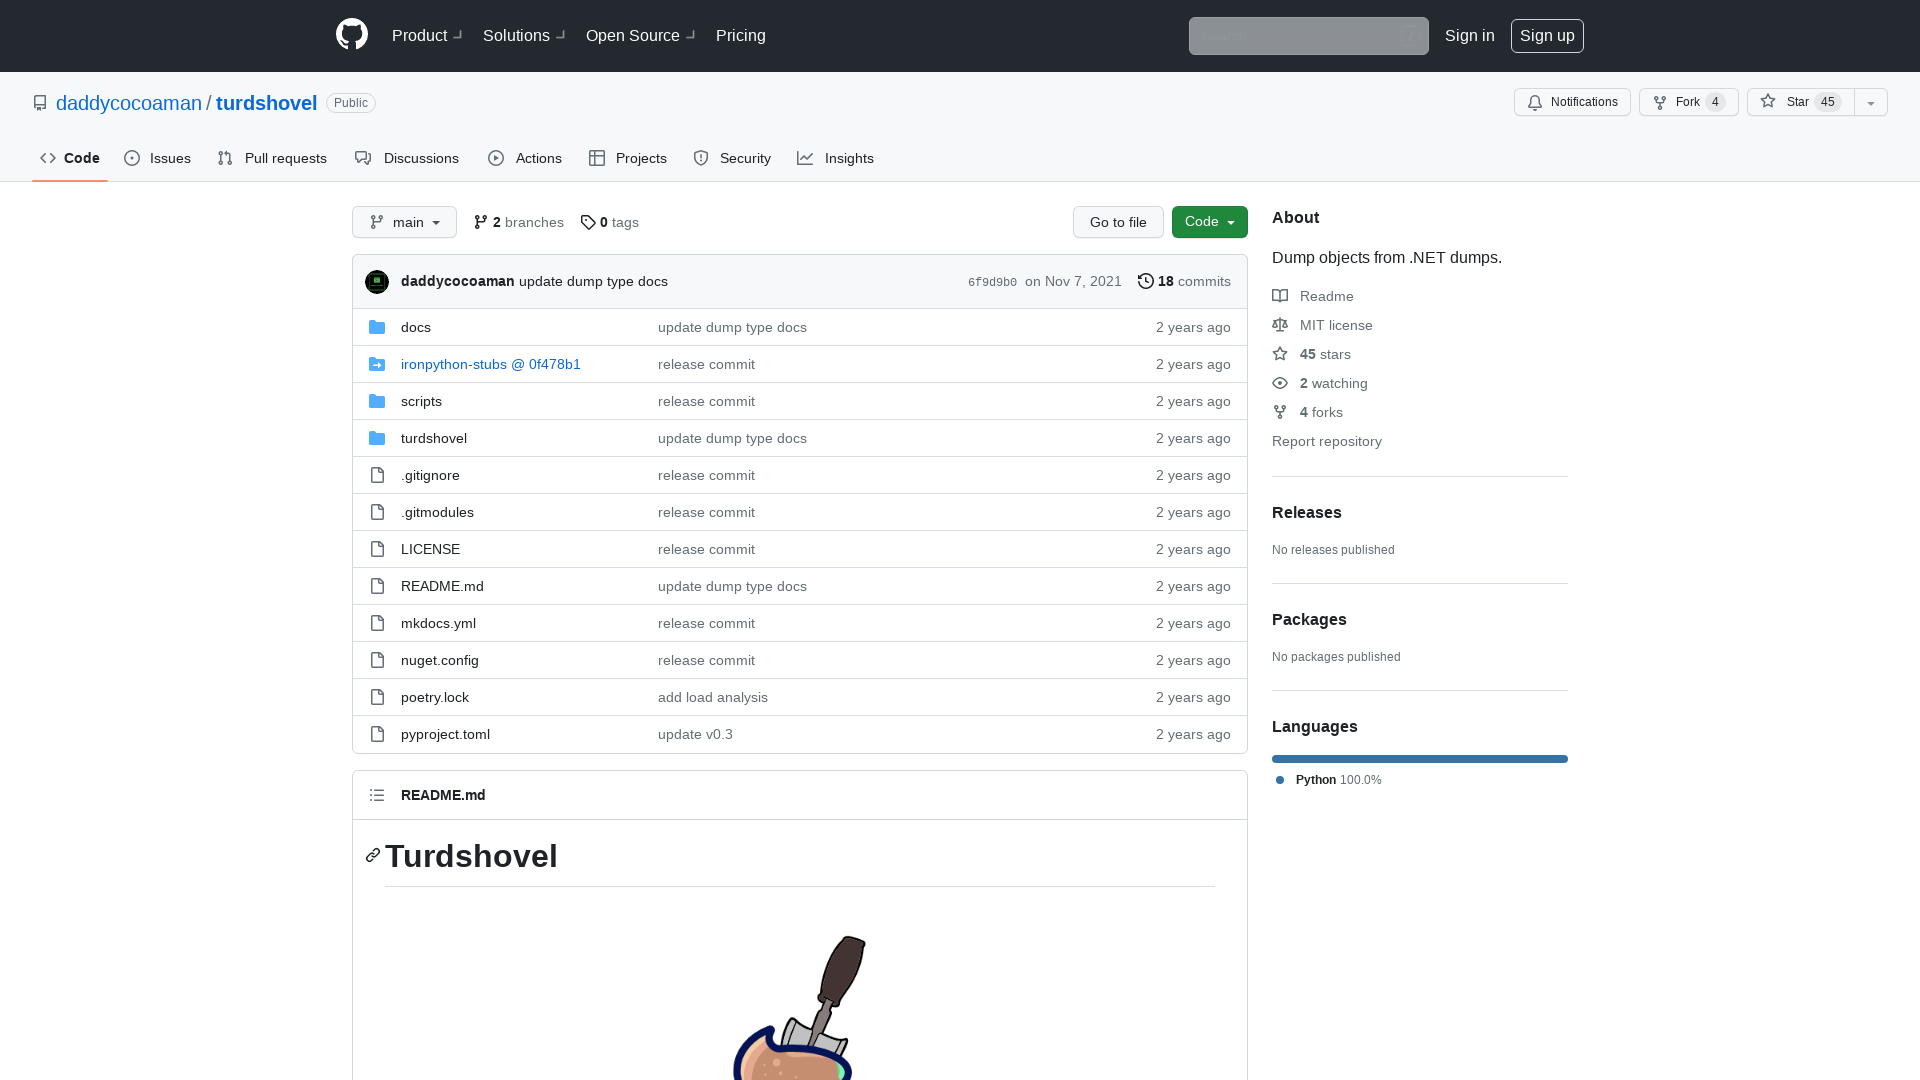This screenshot has height=1080, width=1920.
Task: Open README table of contents icon
Action: [x=377, y=795]
